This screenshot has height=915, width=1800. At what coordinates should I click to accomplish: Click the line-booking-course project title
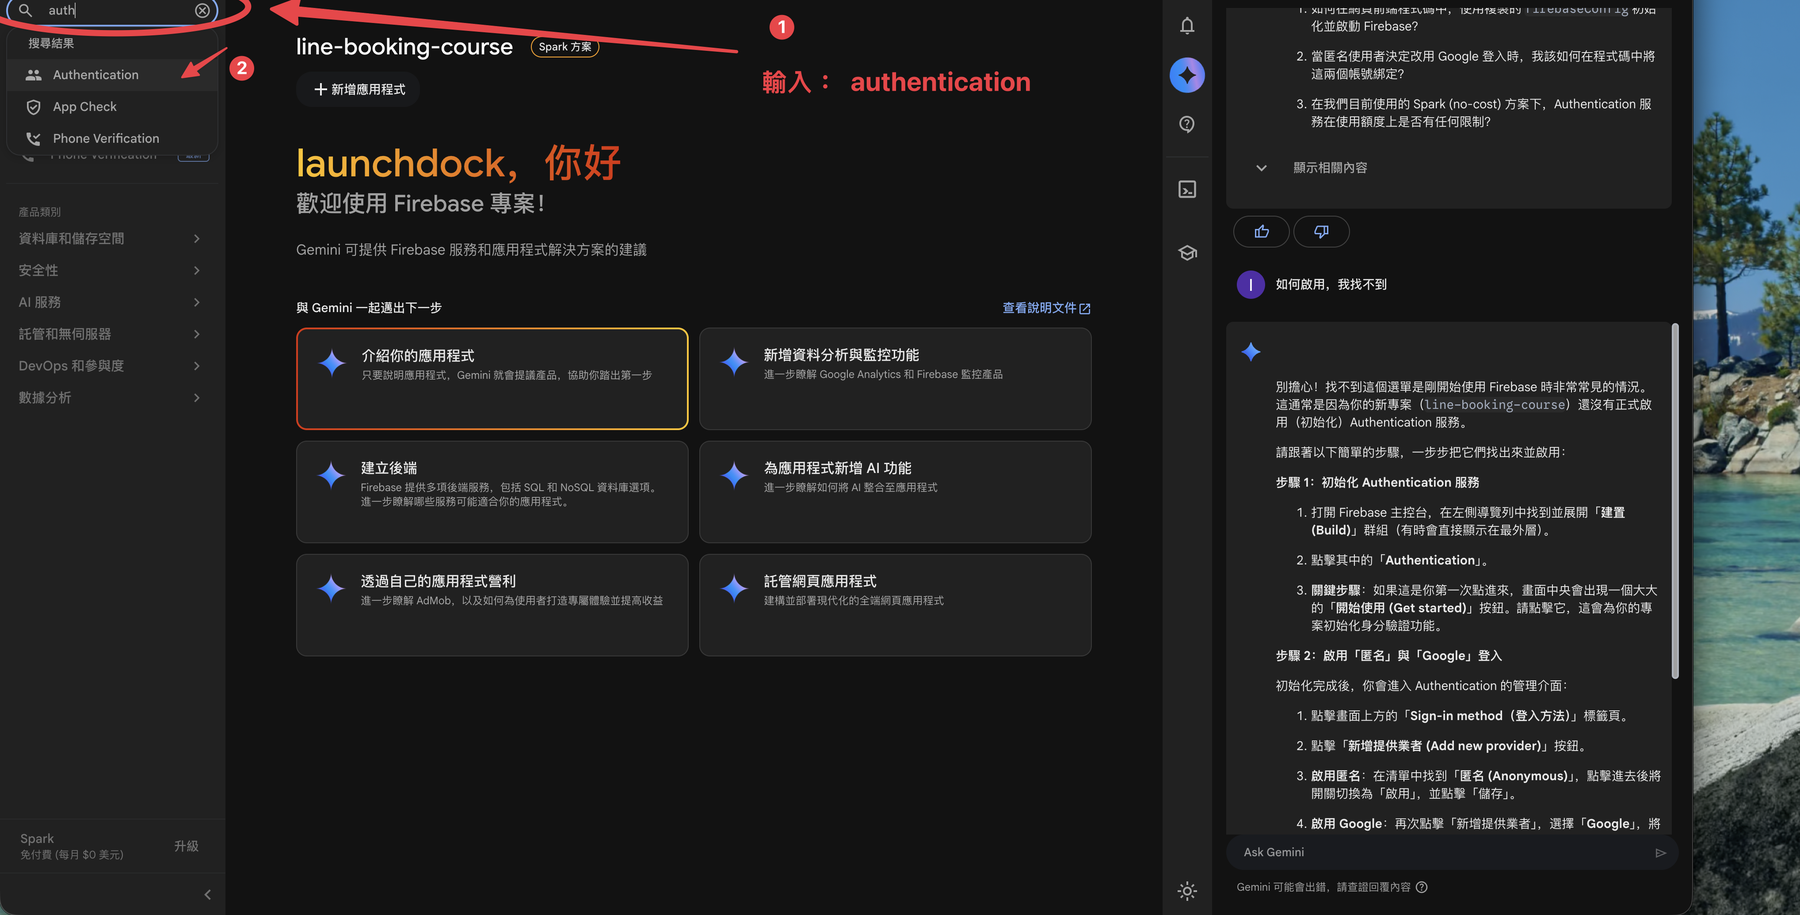404,47
